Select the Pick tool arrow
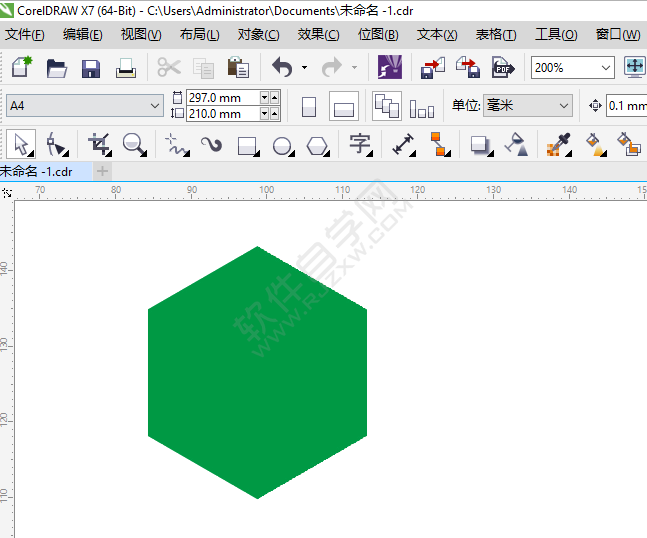647x538 pixels. [x=23, y=144]
